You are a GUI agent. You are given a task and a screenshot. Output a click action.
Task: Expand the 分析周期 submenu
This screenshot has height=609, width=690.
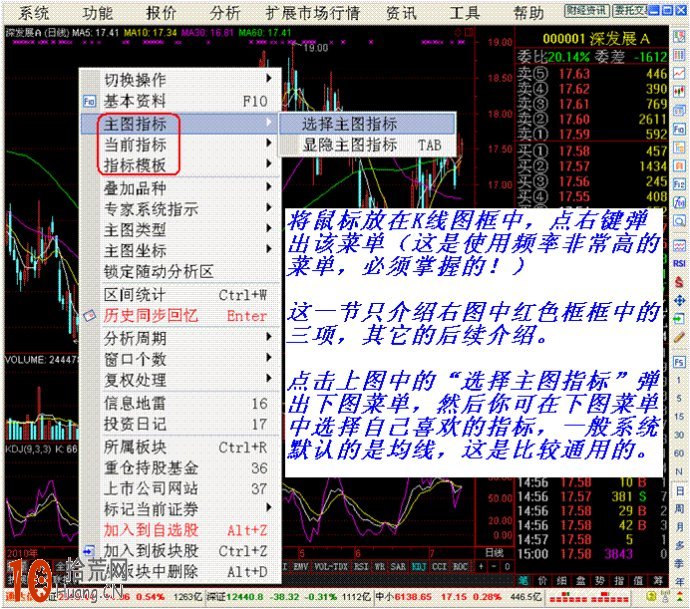[x=180, y=338]
